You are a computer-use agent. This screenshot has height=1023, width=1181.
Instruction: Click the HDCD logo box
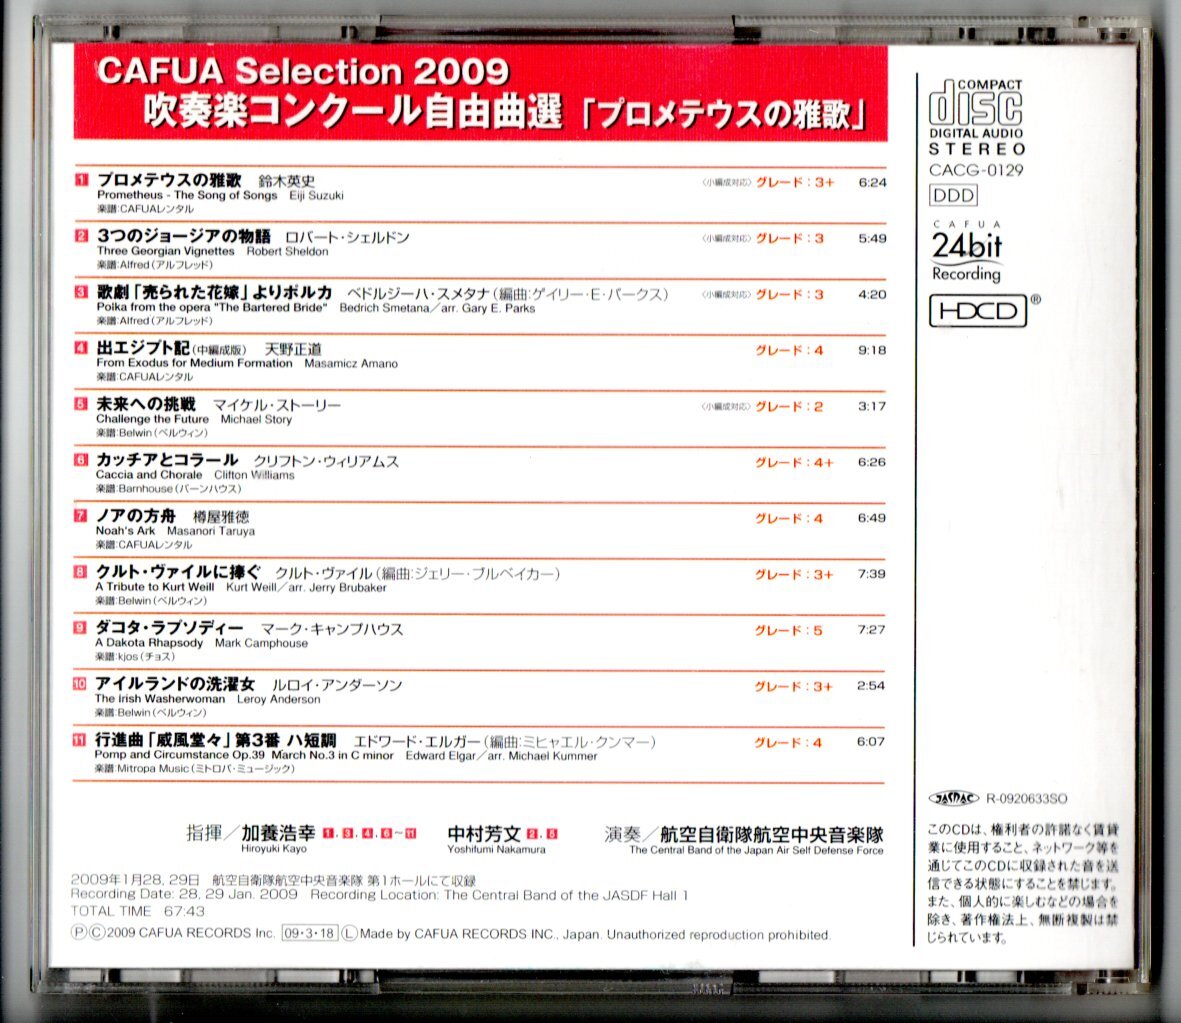click(978, 311)
